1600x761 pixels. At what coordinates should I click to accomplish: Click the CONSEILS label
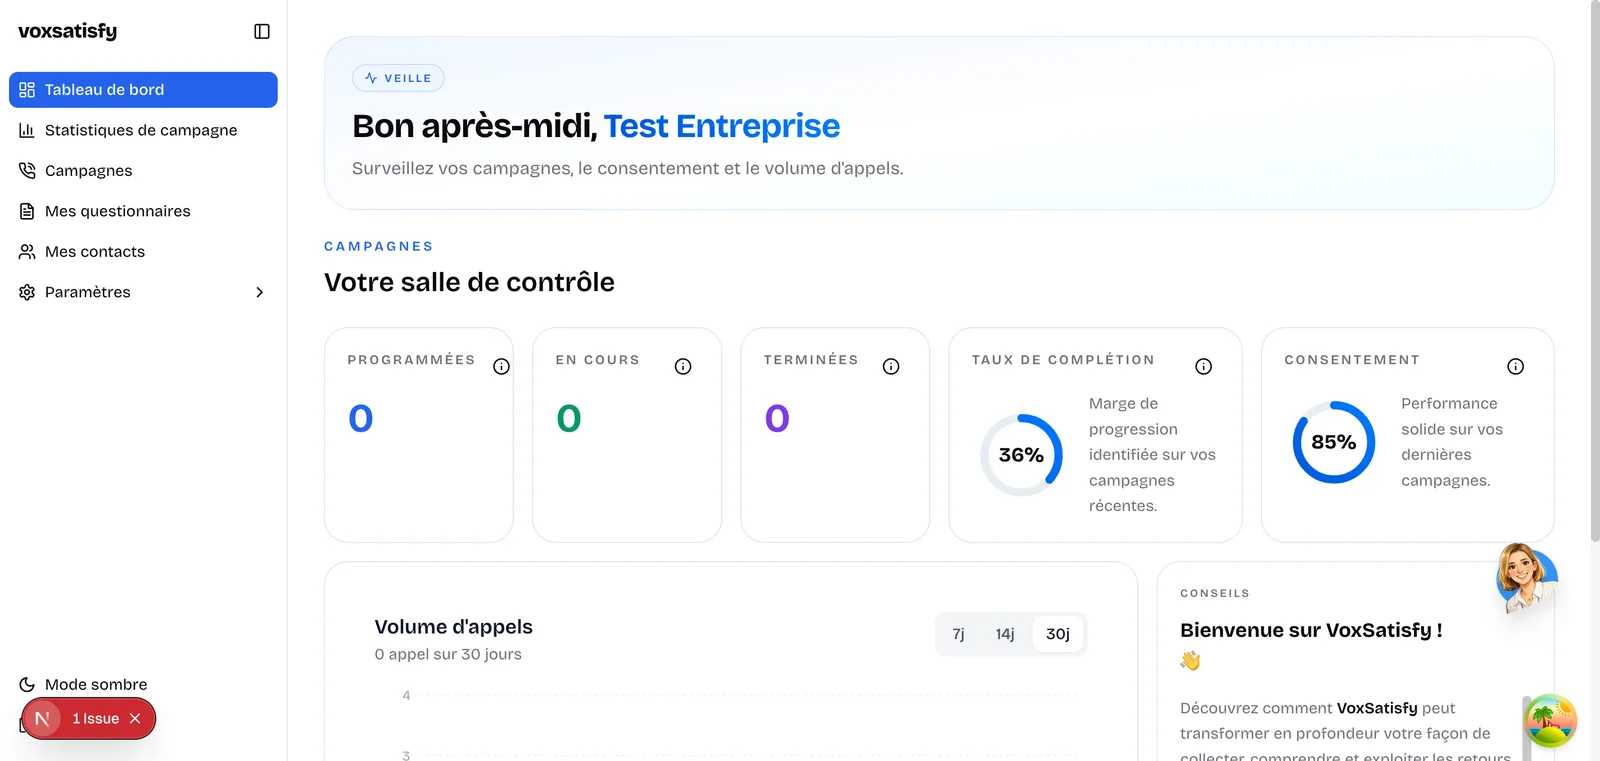coord(1215,593)
